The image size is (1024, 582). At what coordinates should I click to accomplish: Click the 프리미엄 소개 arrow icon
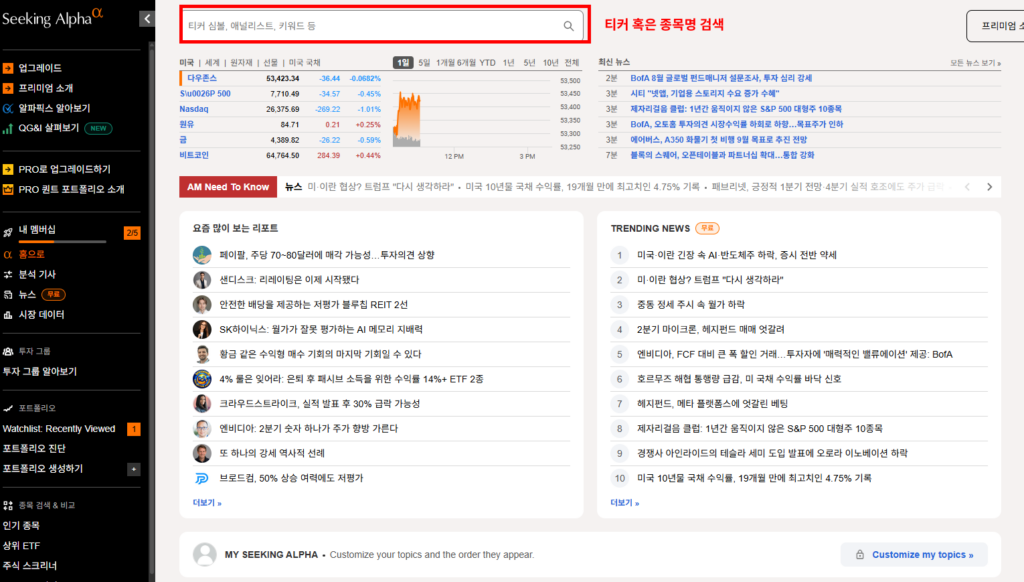(x=8, y=88)
